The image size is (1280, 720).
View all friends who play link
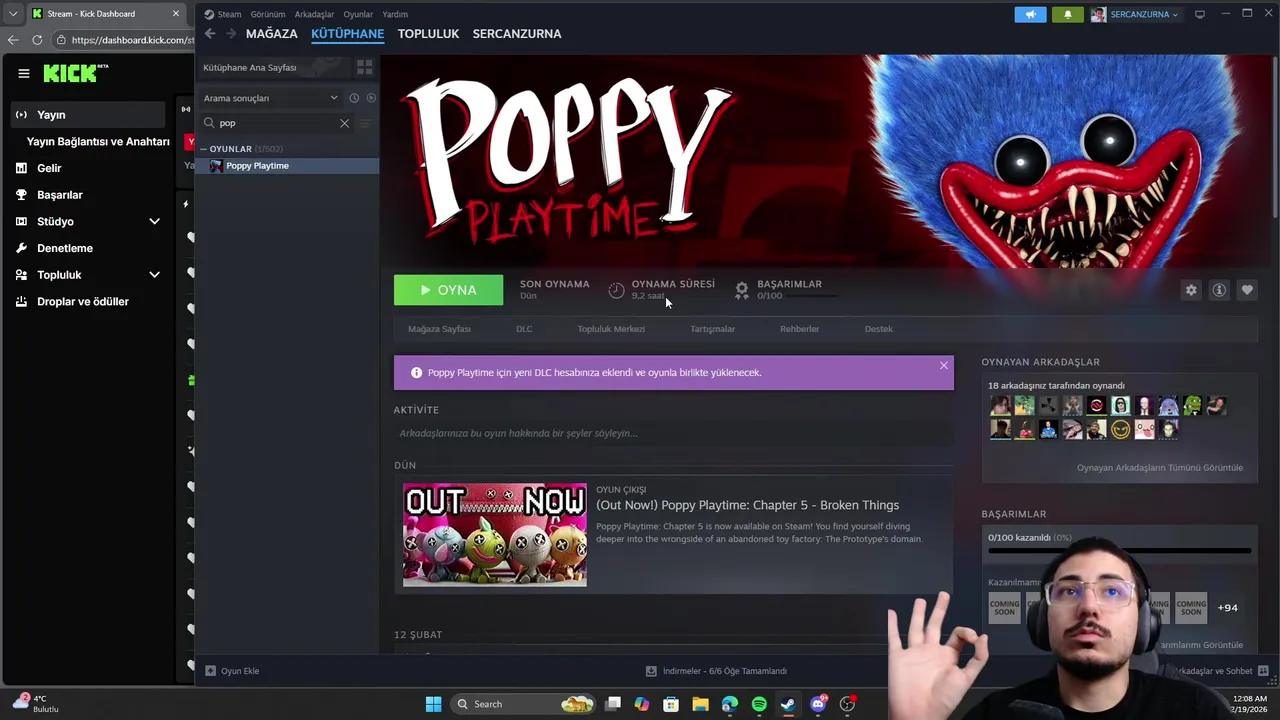click(1160, 467)
